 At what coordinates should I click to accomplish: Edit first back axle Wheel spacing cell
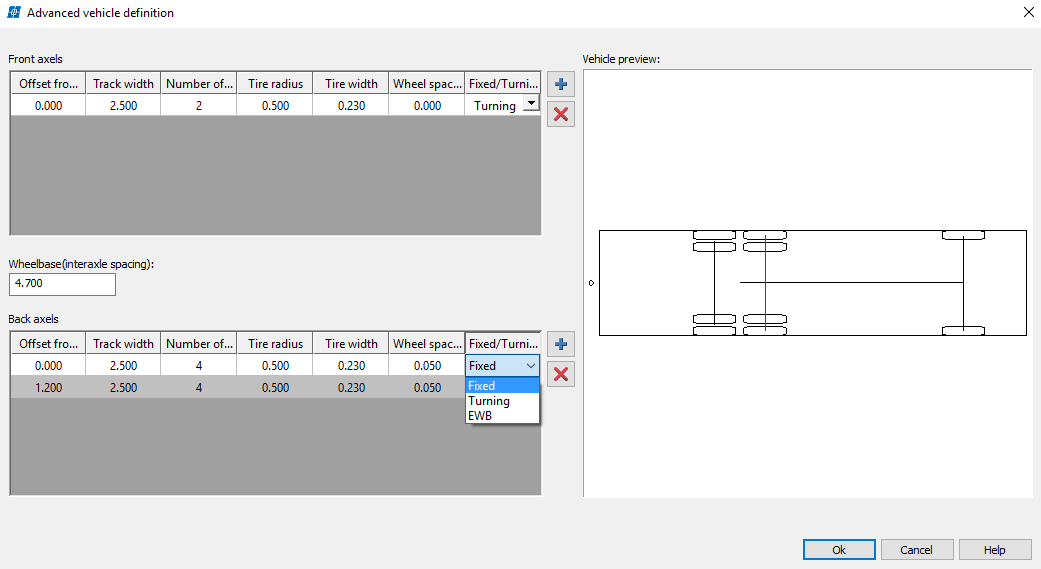tap(427, 366)
